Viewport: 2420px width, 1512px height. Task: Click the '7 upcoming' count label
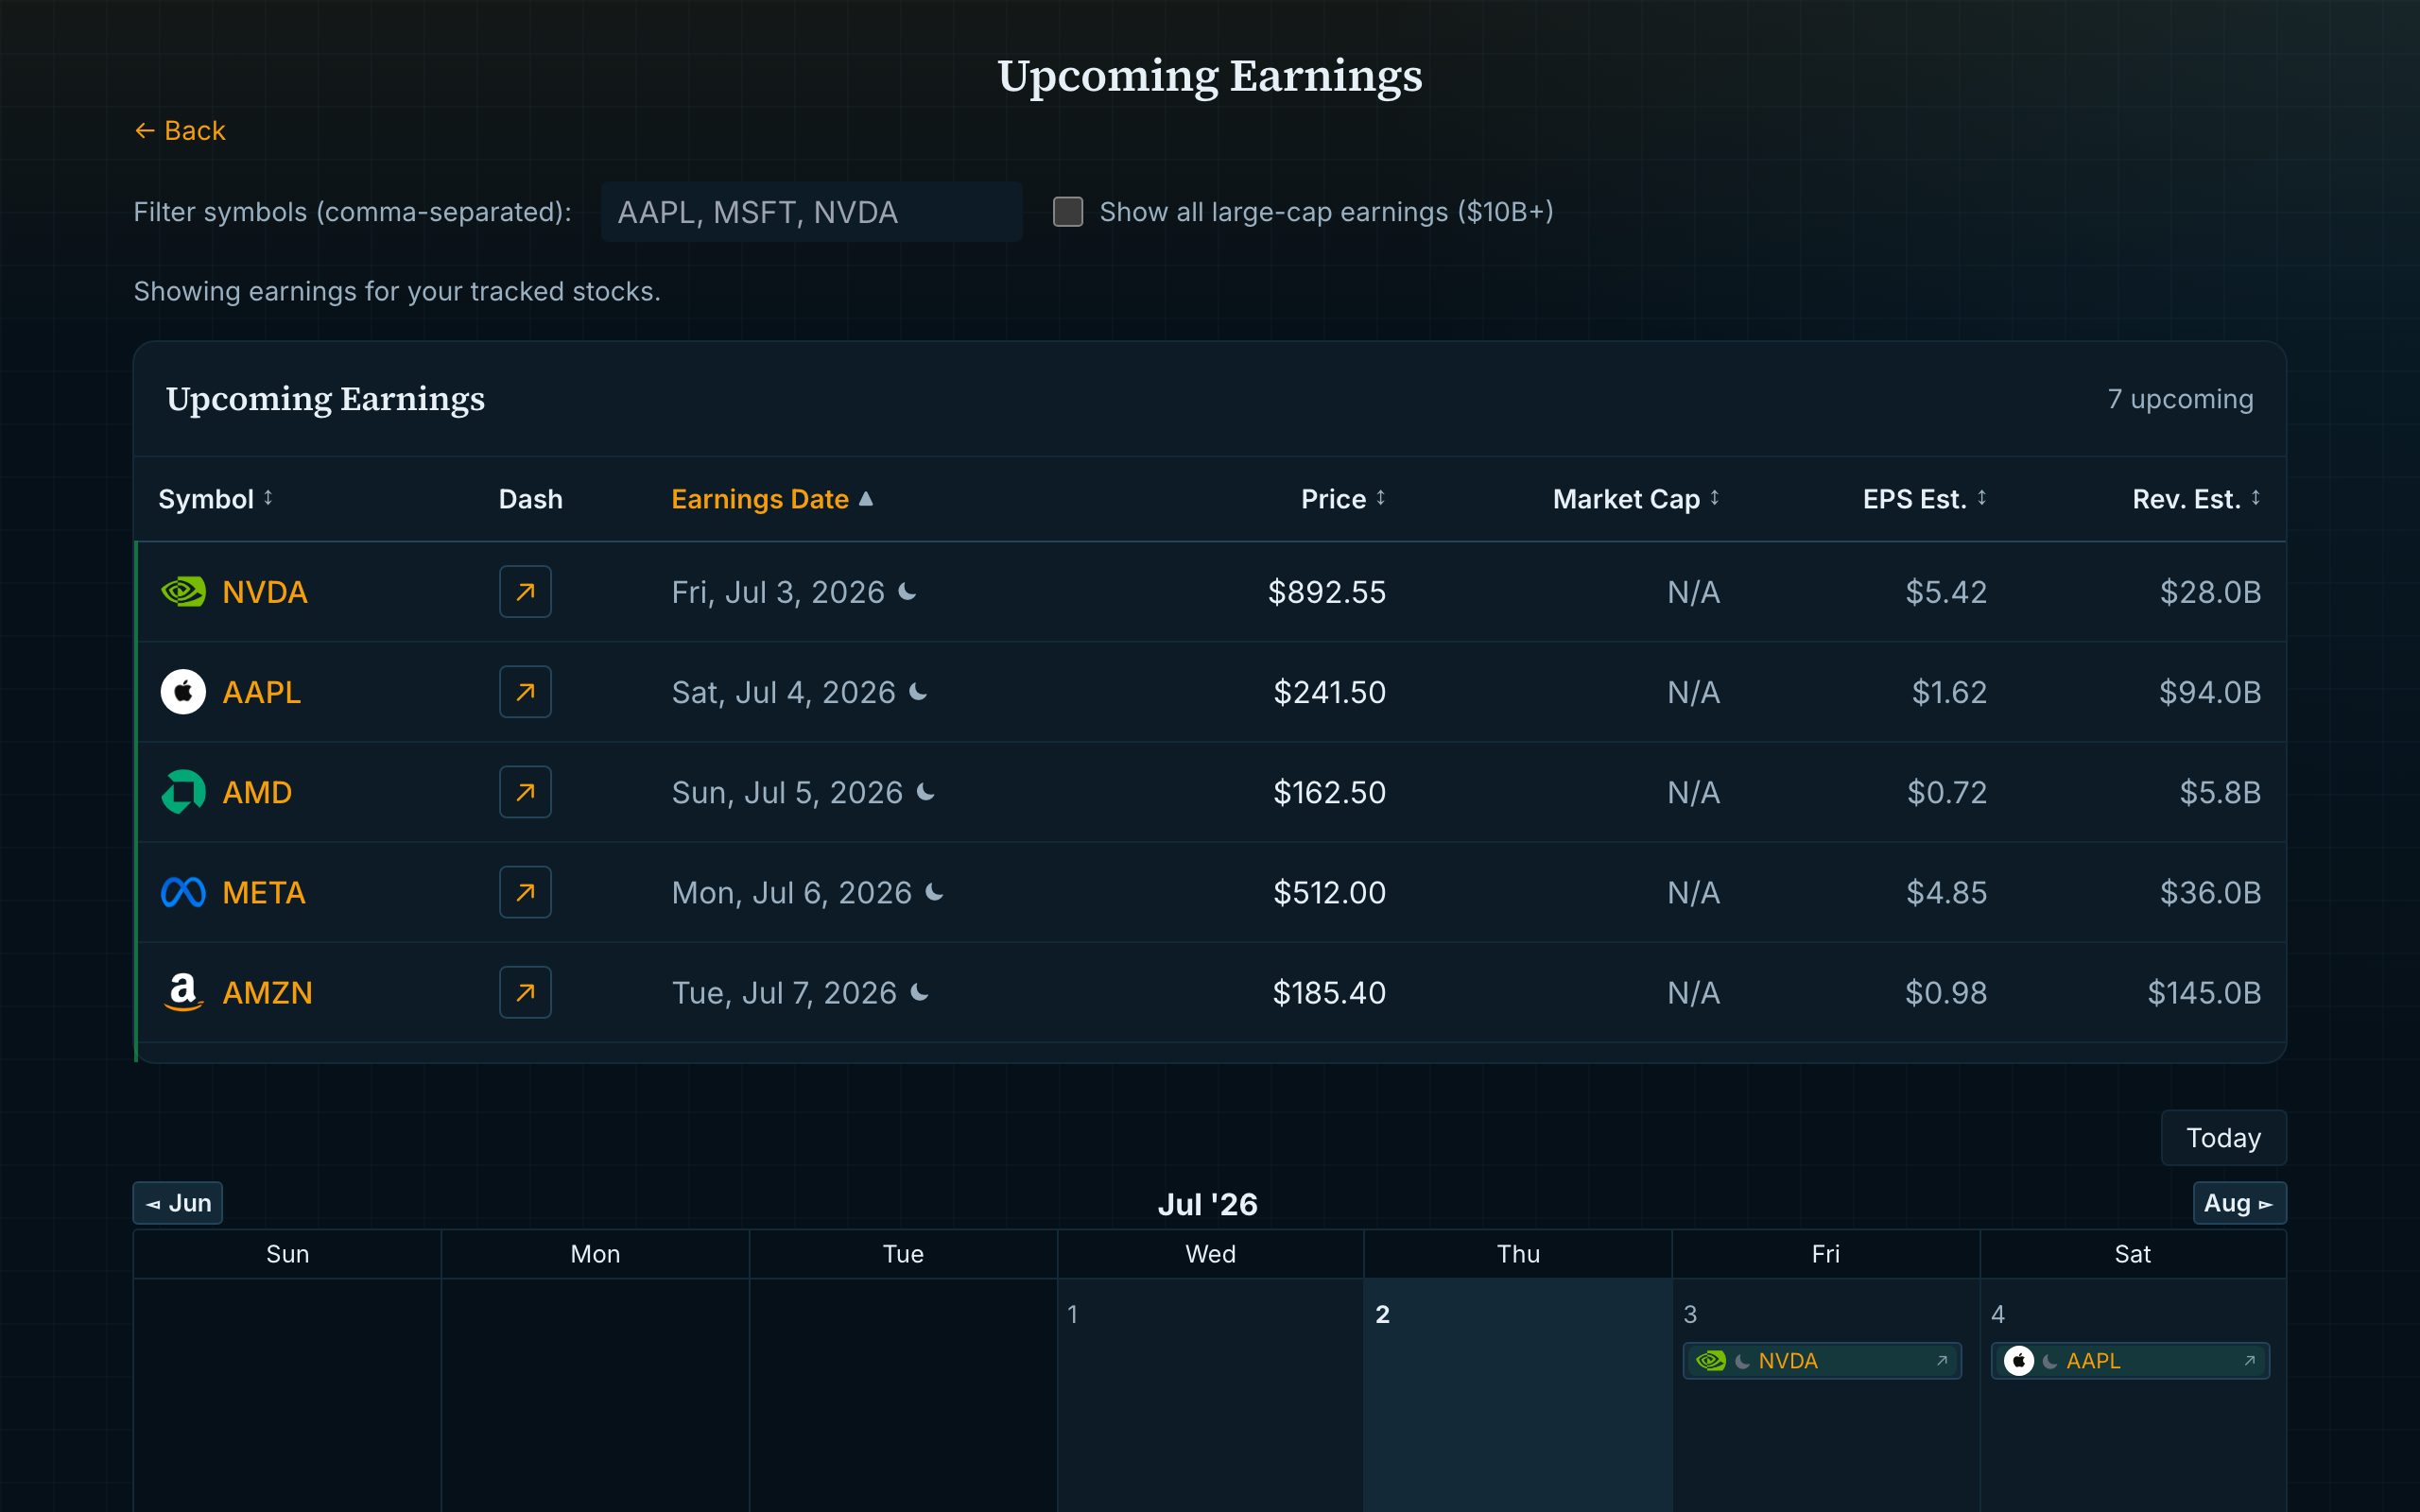2180,399
